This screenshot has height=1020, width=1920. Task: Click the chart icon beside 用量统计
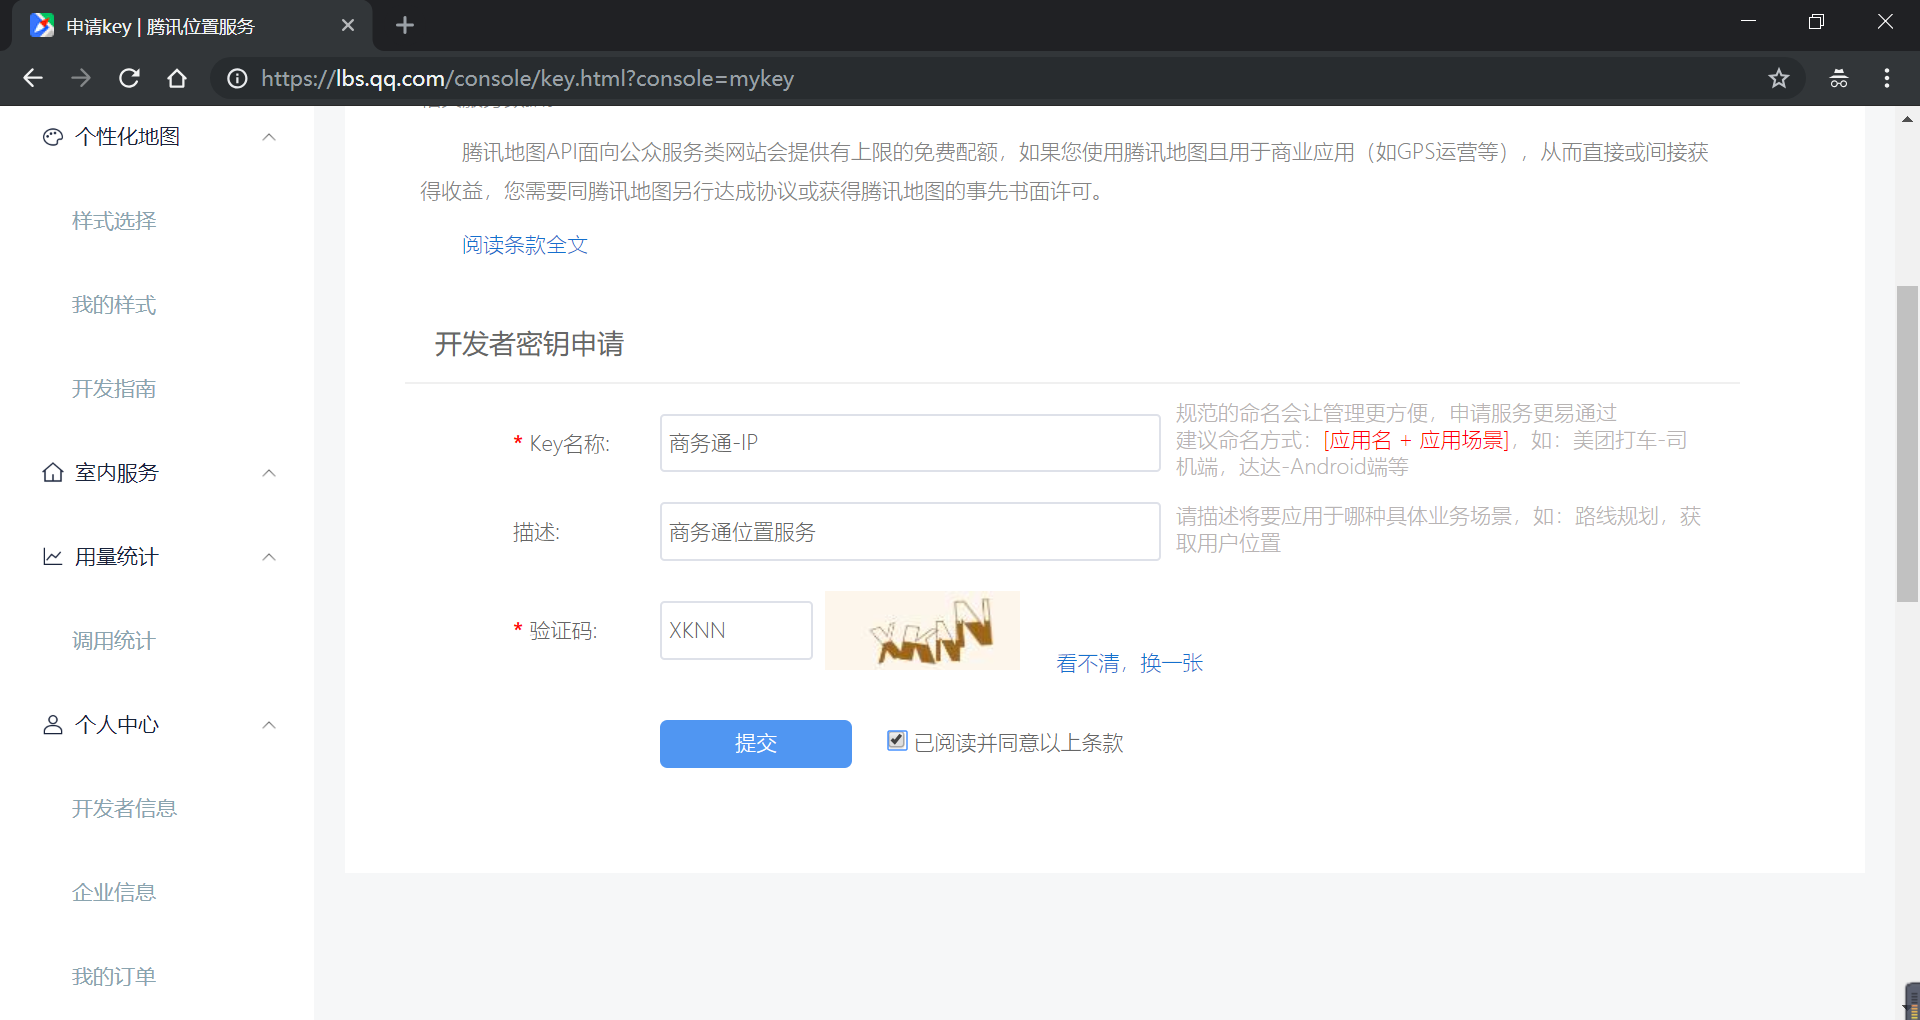(x=53, y=556)
